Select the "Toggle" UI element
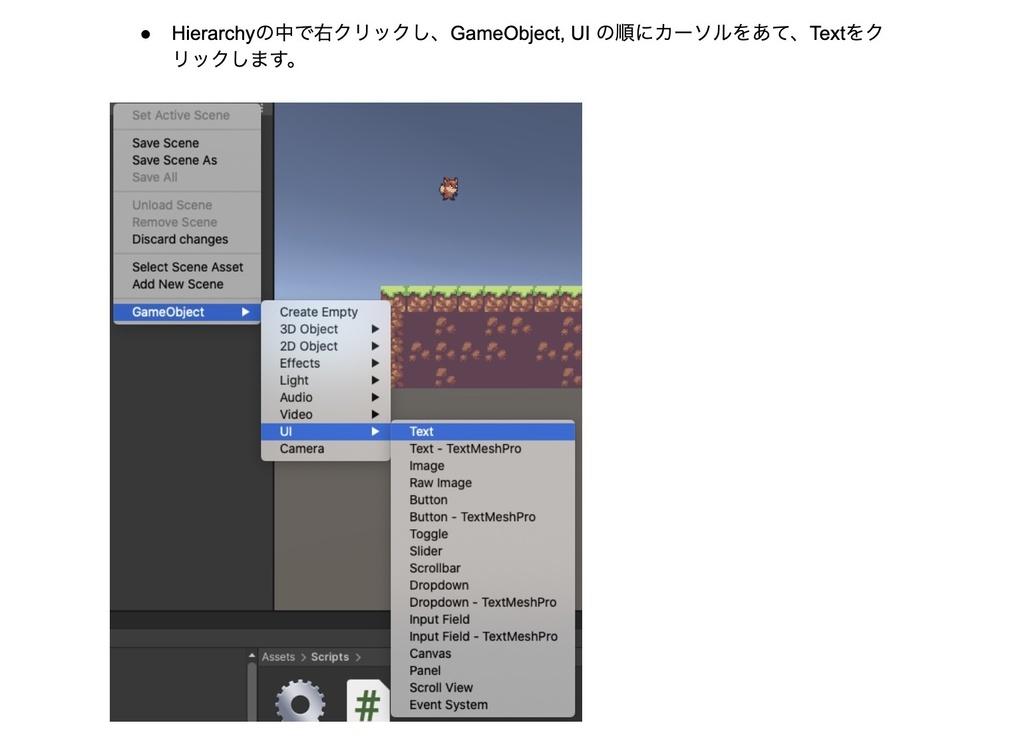The height and width of the screenshot is (737, 1024). pos(428,534)
